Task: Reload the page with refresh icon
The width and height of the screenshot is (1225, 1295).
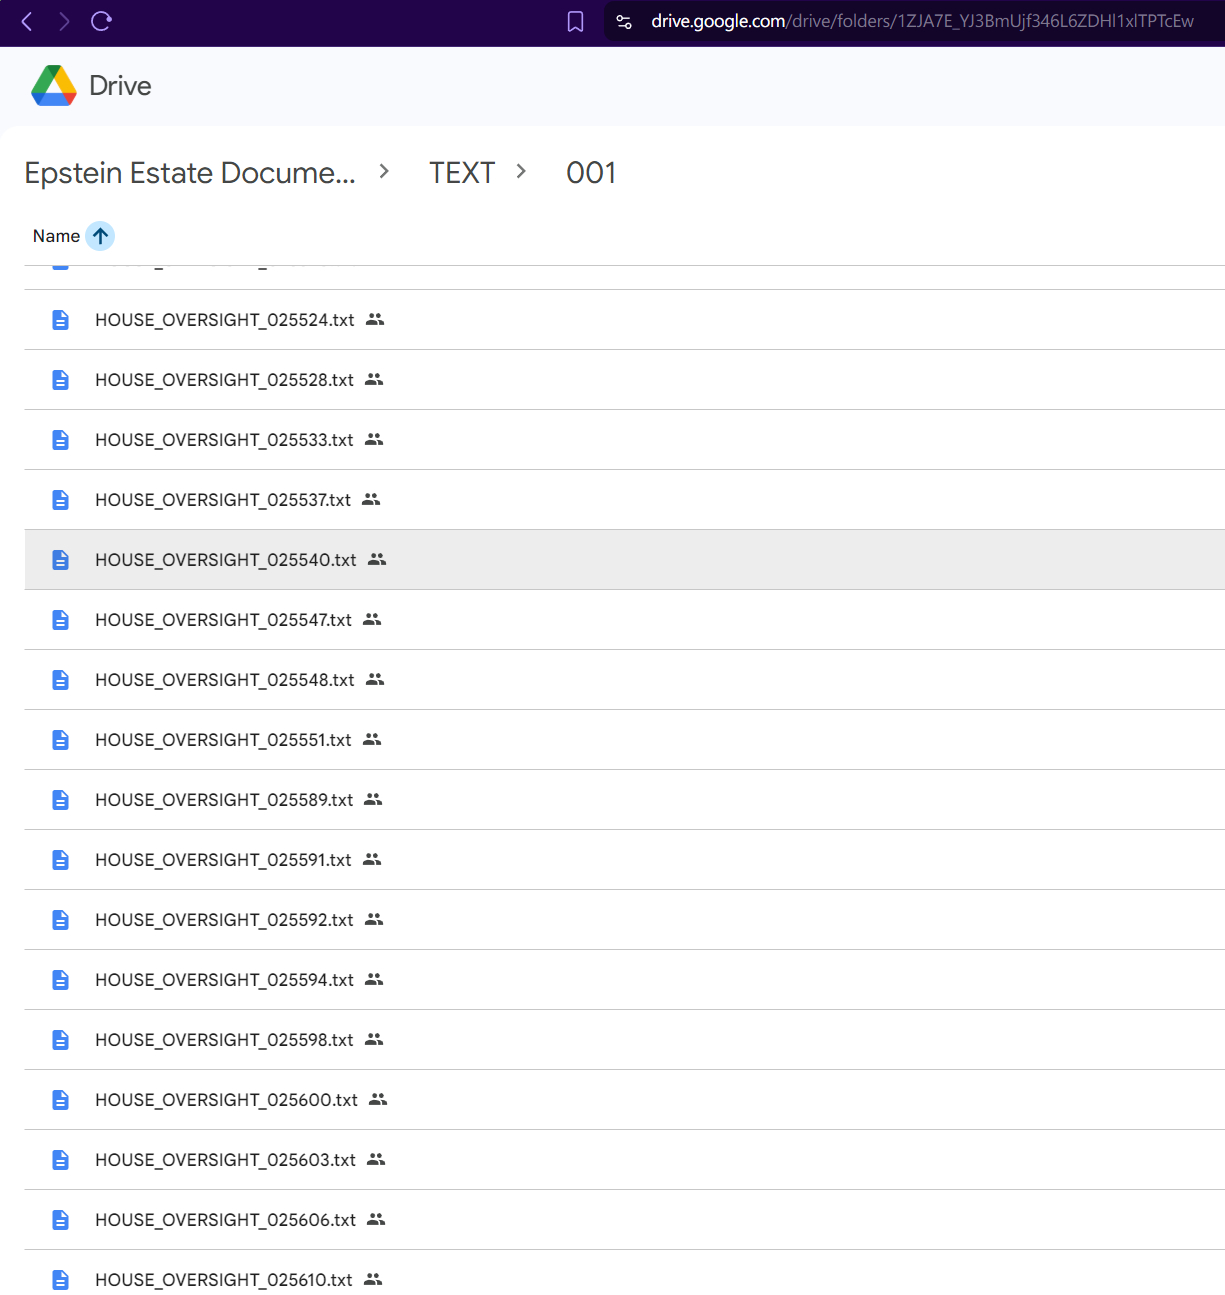Action: (101, 21)
